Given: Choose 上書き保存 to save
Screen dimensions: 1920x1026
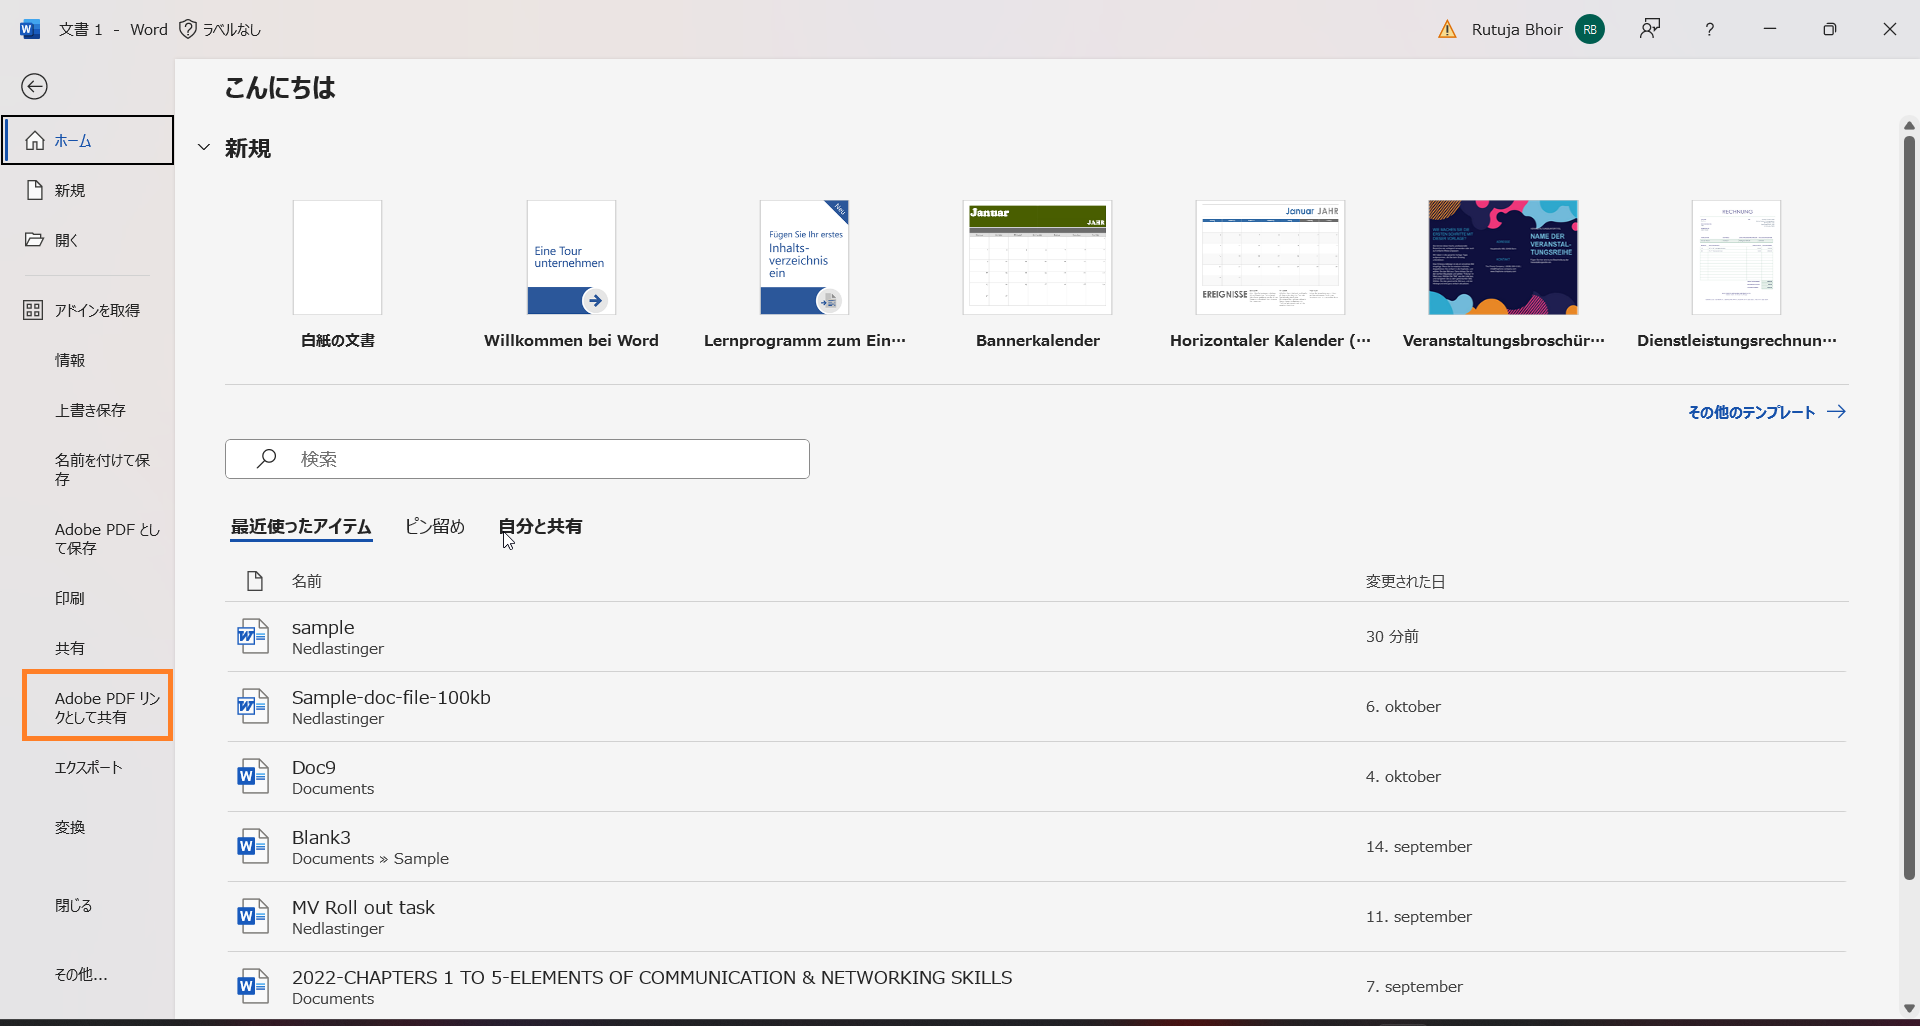Looking at the screenshot, I should (x=88, y=410).
